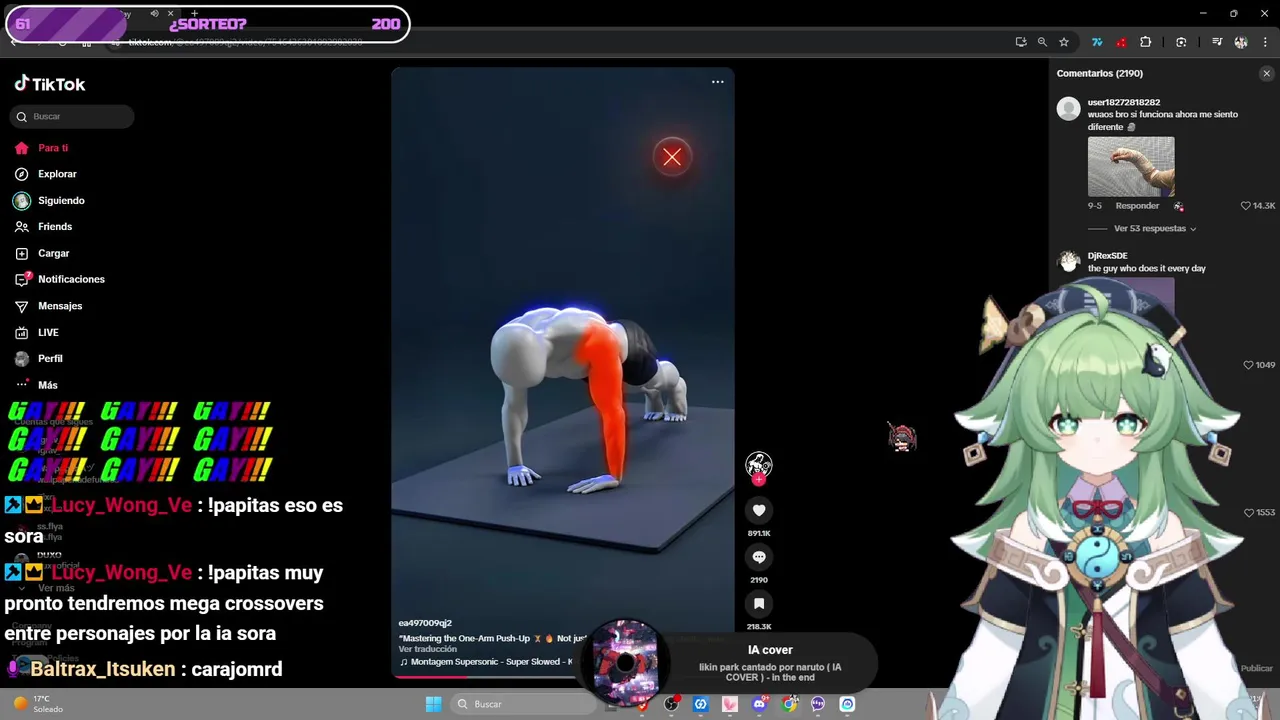Open the pink app icon in taskbar

click(730, 704)
